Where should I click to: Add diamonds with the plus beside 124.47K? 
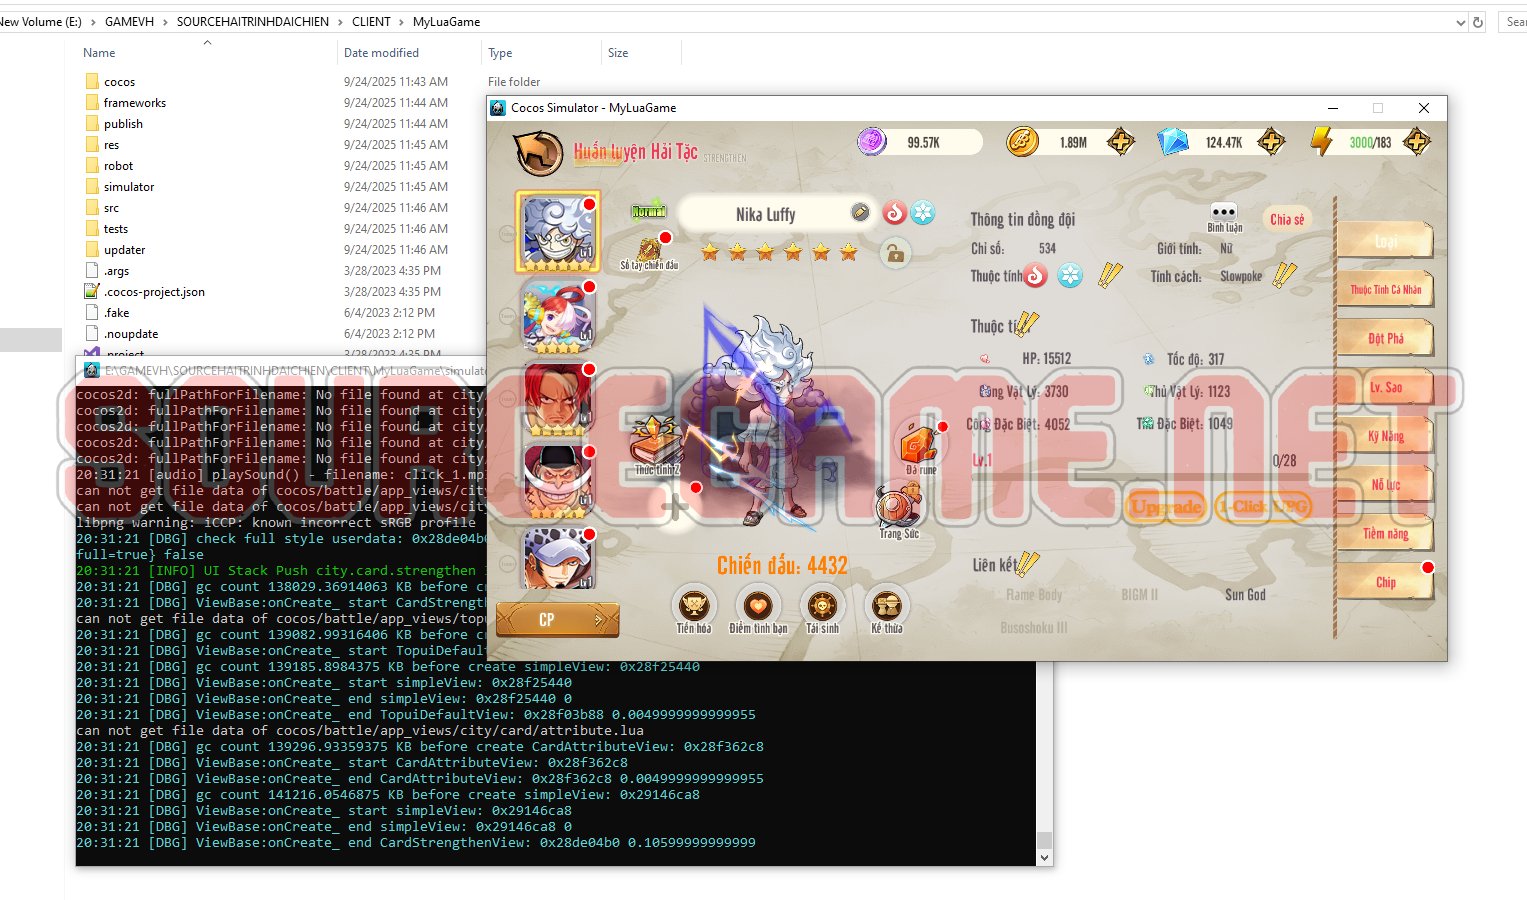point(1271,142)
